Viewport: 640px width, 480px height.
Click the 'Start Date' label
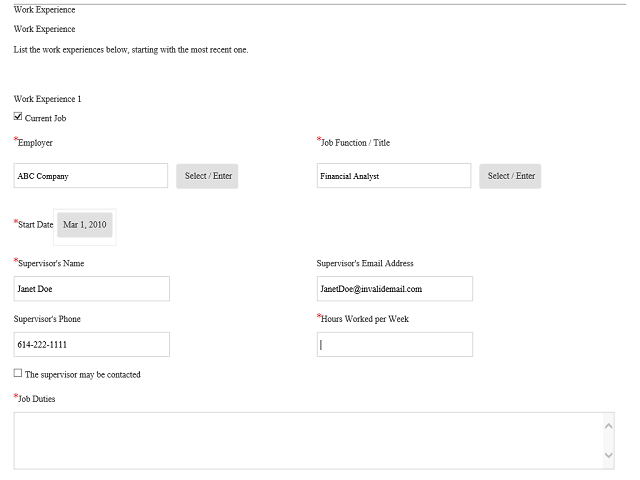[x=36, y=224]
